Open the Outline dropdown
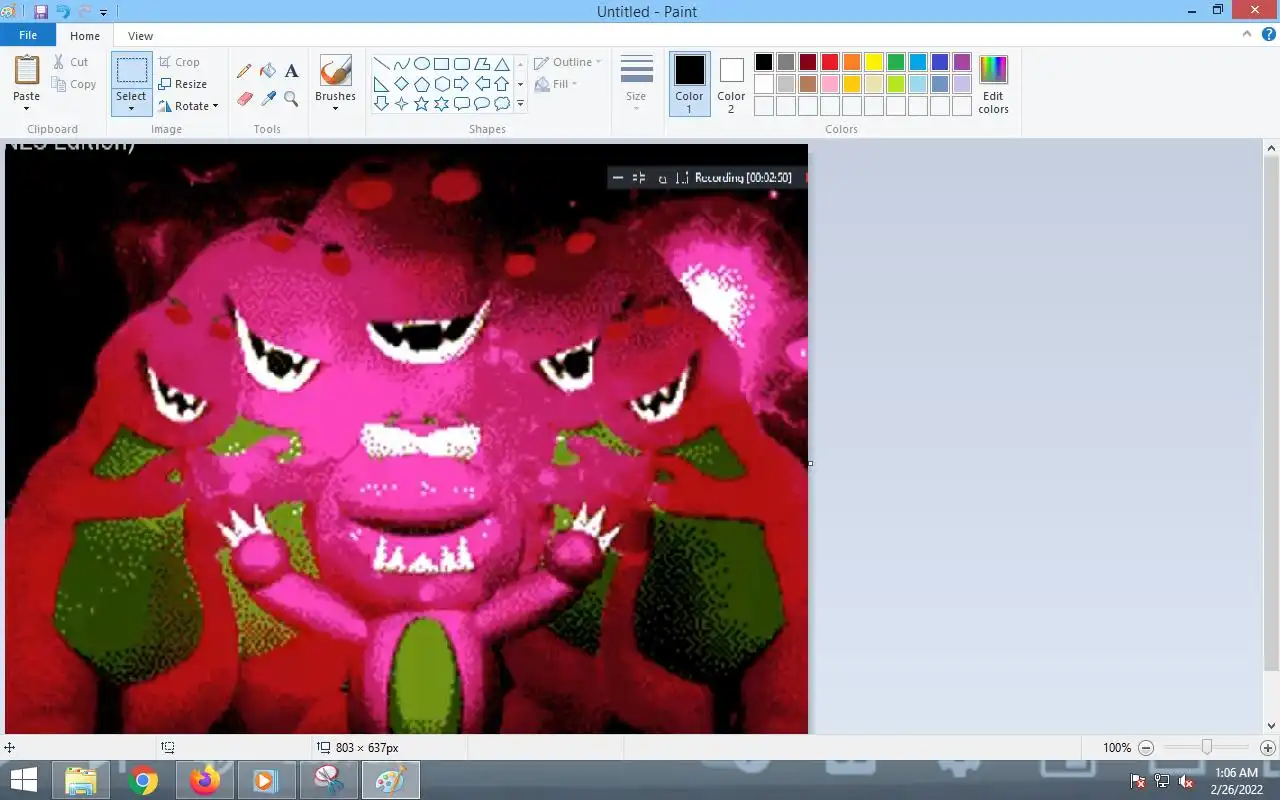The image size is (1280, 800). (568, 62)
